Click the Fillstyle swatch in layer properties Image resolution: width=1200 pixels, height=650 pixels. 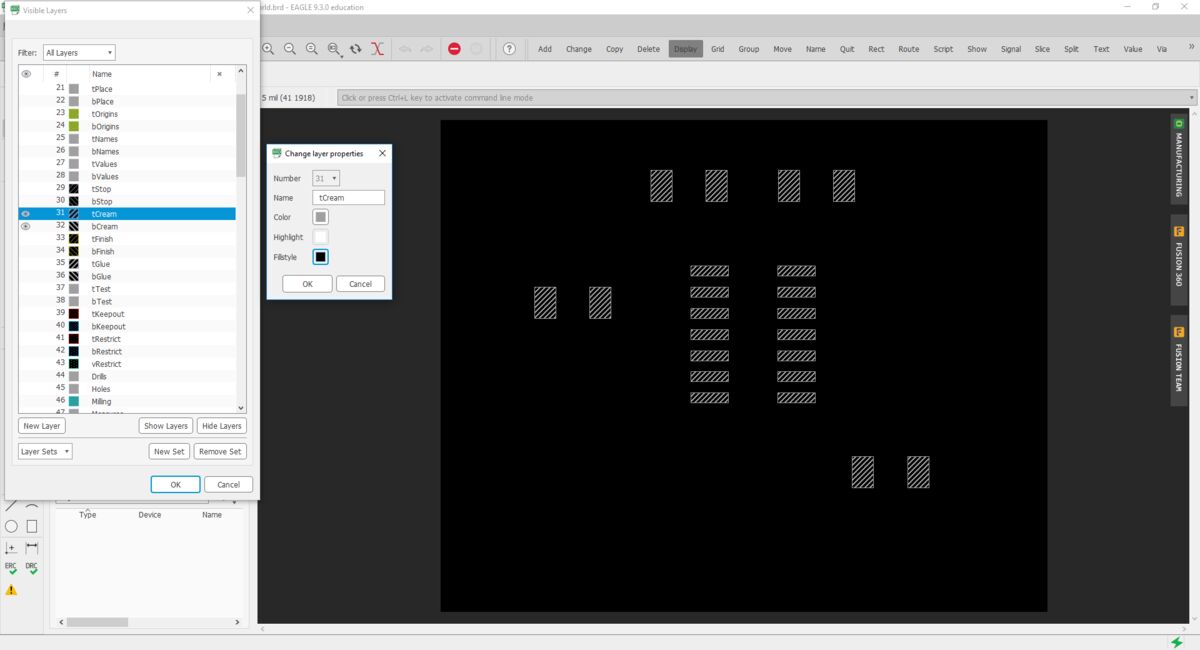coord(320,257)
